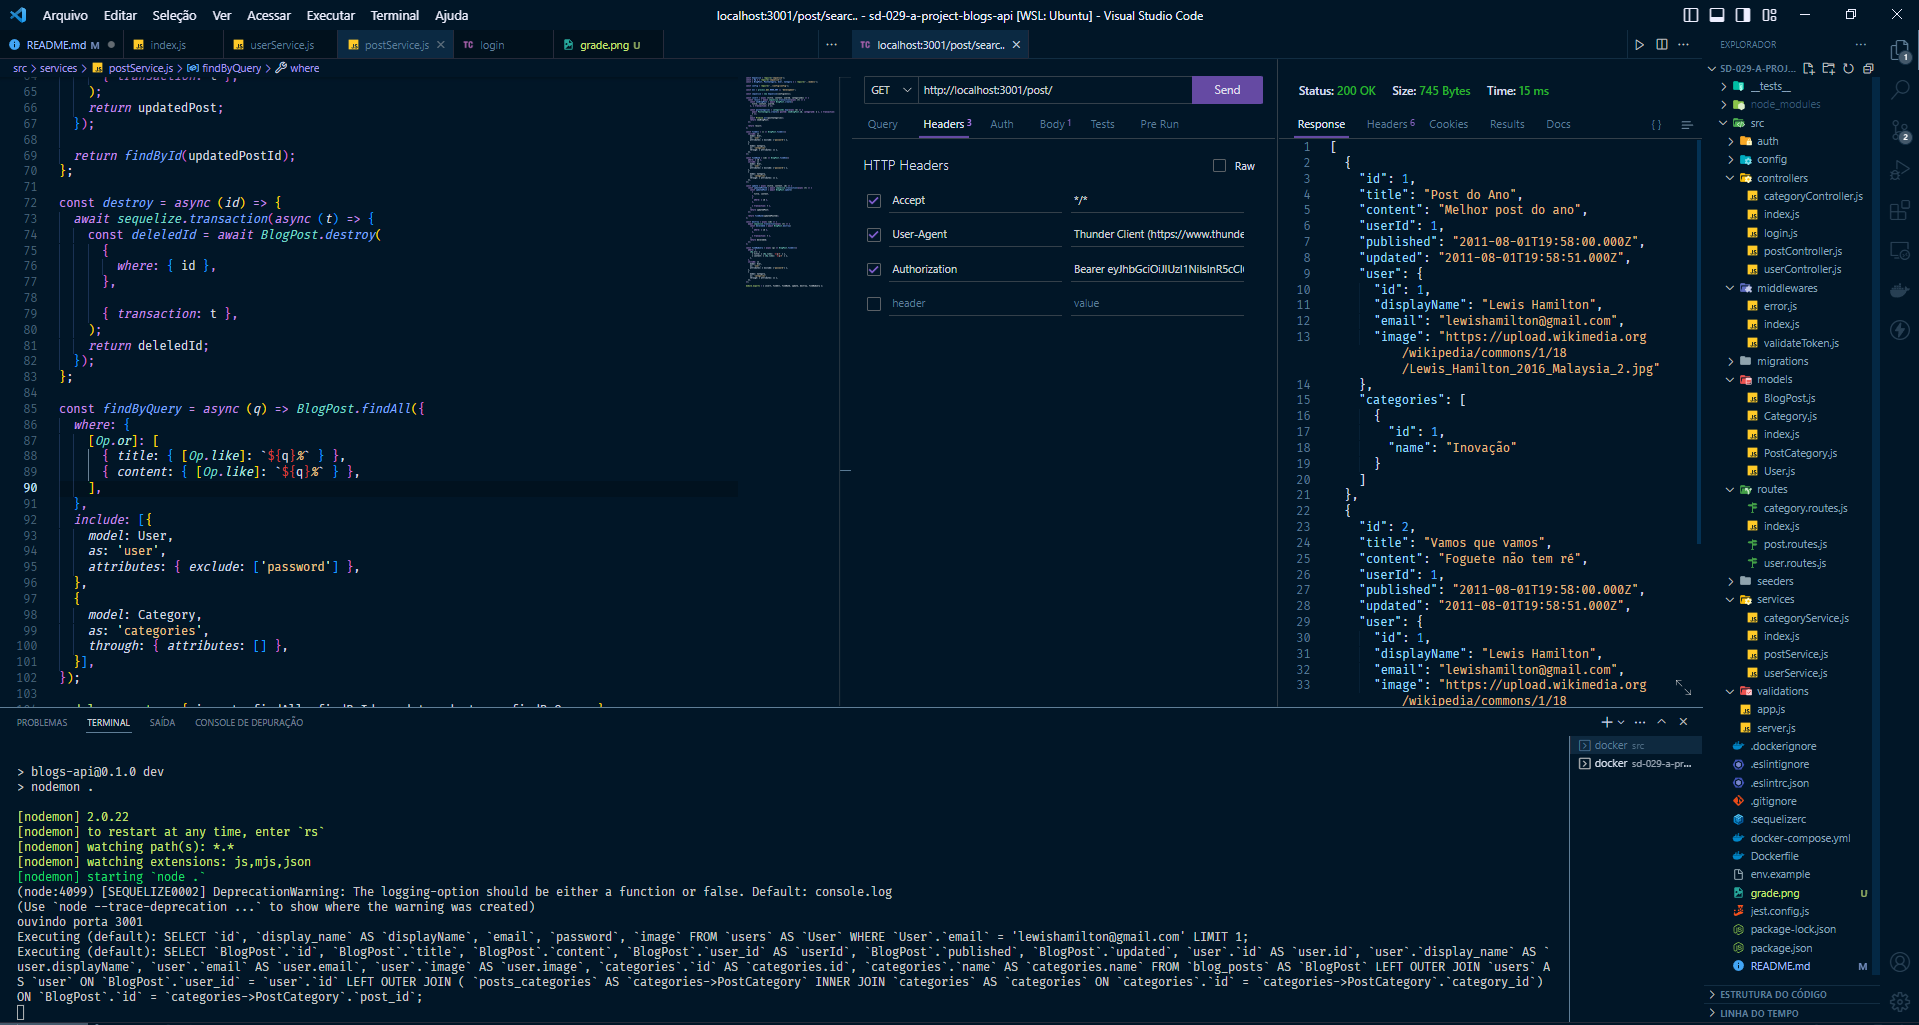Collapse all folders in explorer

(1868, 68)
